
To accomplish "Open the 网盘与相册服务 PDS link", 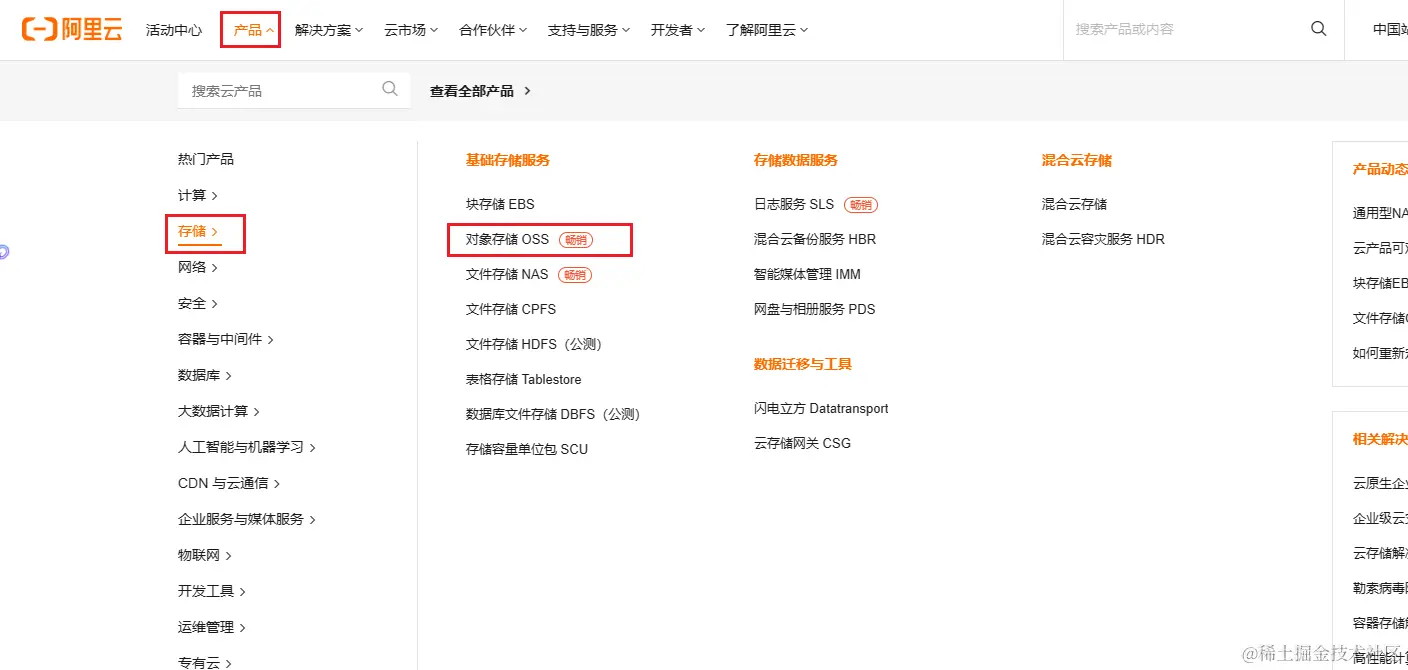I will click(x=814, y=309).
